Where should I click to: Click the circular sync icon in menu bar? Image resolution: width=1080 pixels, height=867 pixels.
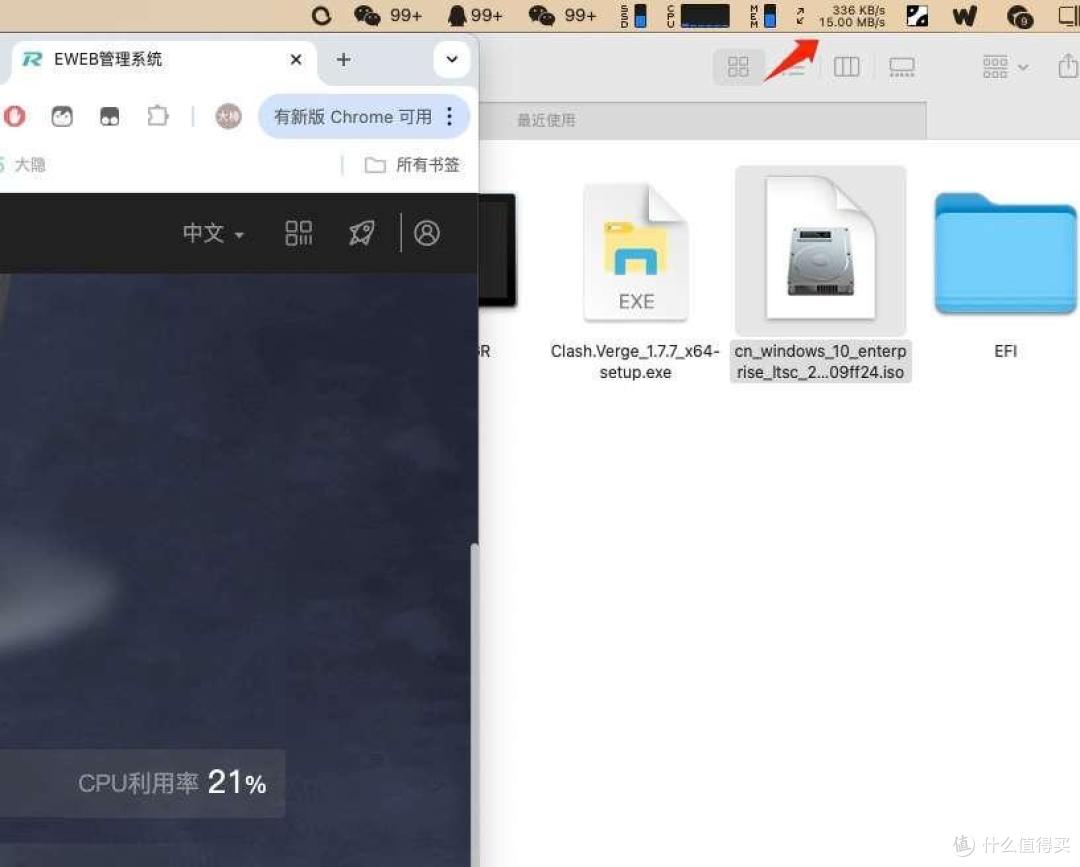pyautogui.click(x=321, y=15)
